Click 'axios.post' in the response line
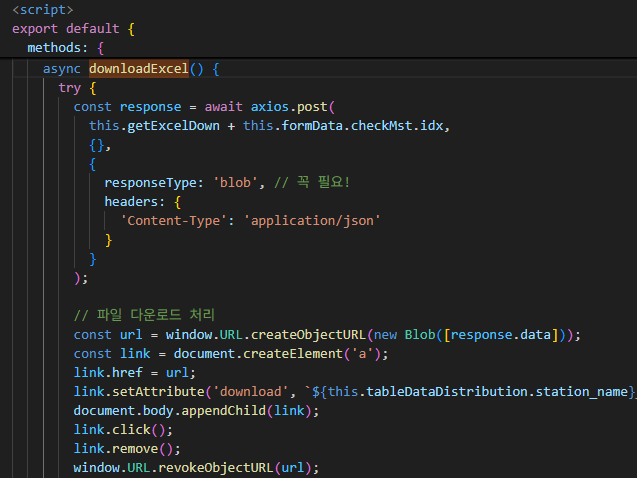The height and width of the screenshot is (478, 637). click(289, 107)
